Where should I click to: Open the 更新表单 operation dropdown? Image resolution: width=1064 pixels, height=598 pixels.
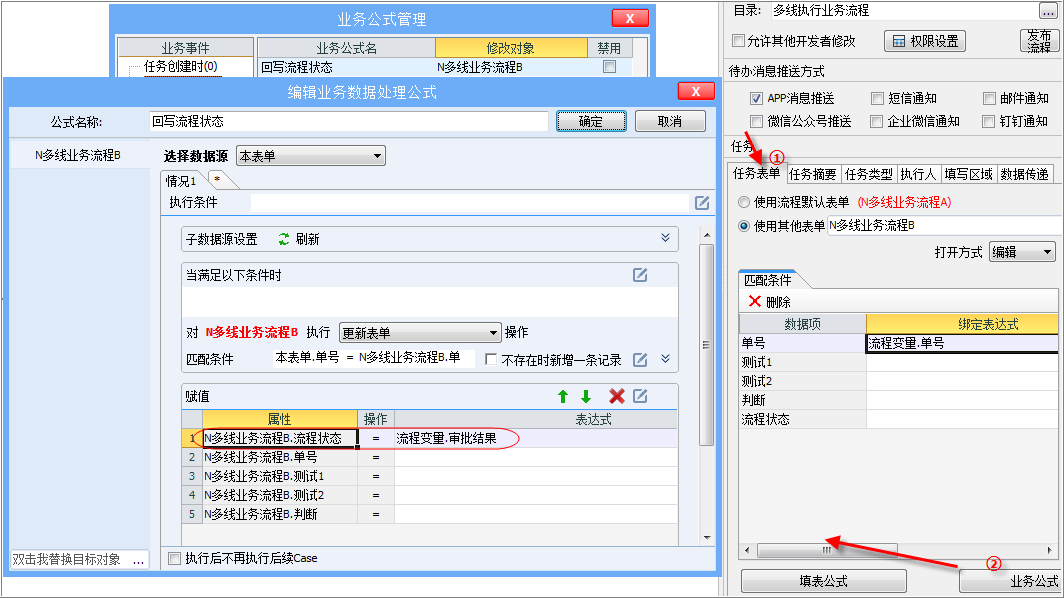[420, 333]
